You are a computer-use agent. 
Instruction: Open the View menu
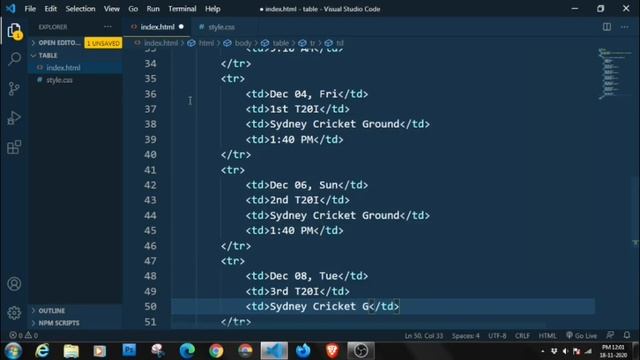pyautogui.click(x=111, y=9)
